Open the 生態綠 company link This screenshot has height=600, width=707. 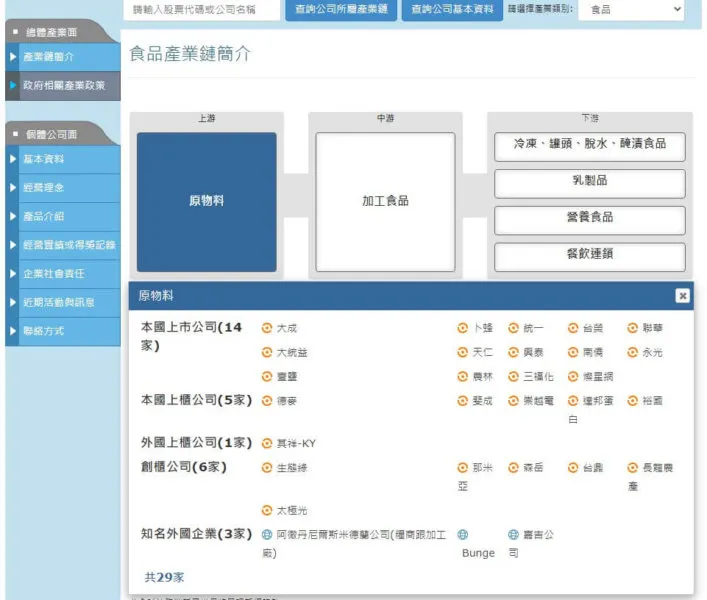click(x=292, y=468)
